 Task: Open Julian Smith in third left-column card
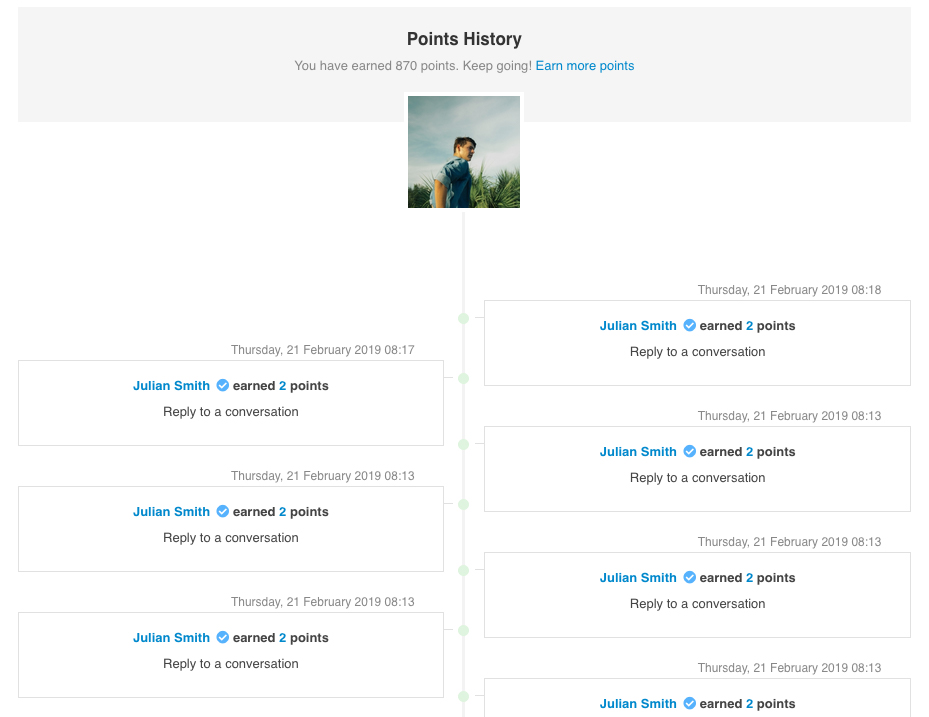coord(171,638)
